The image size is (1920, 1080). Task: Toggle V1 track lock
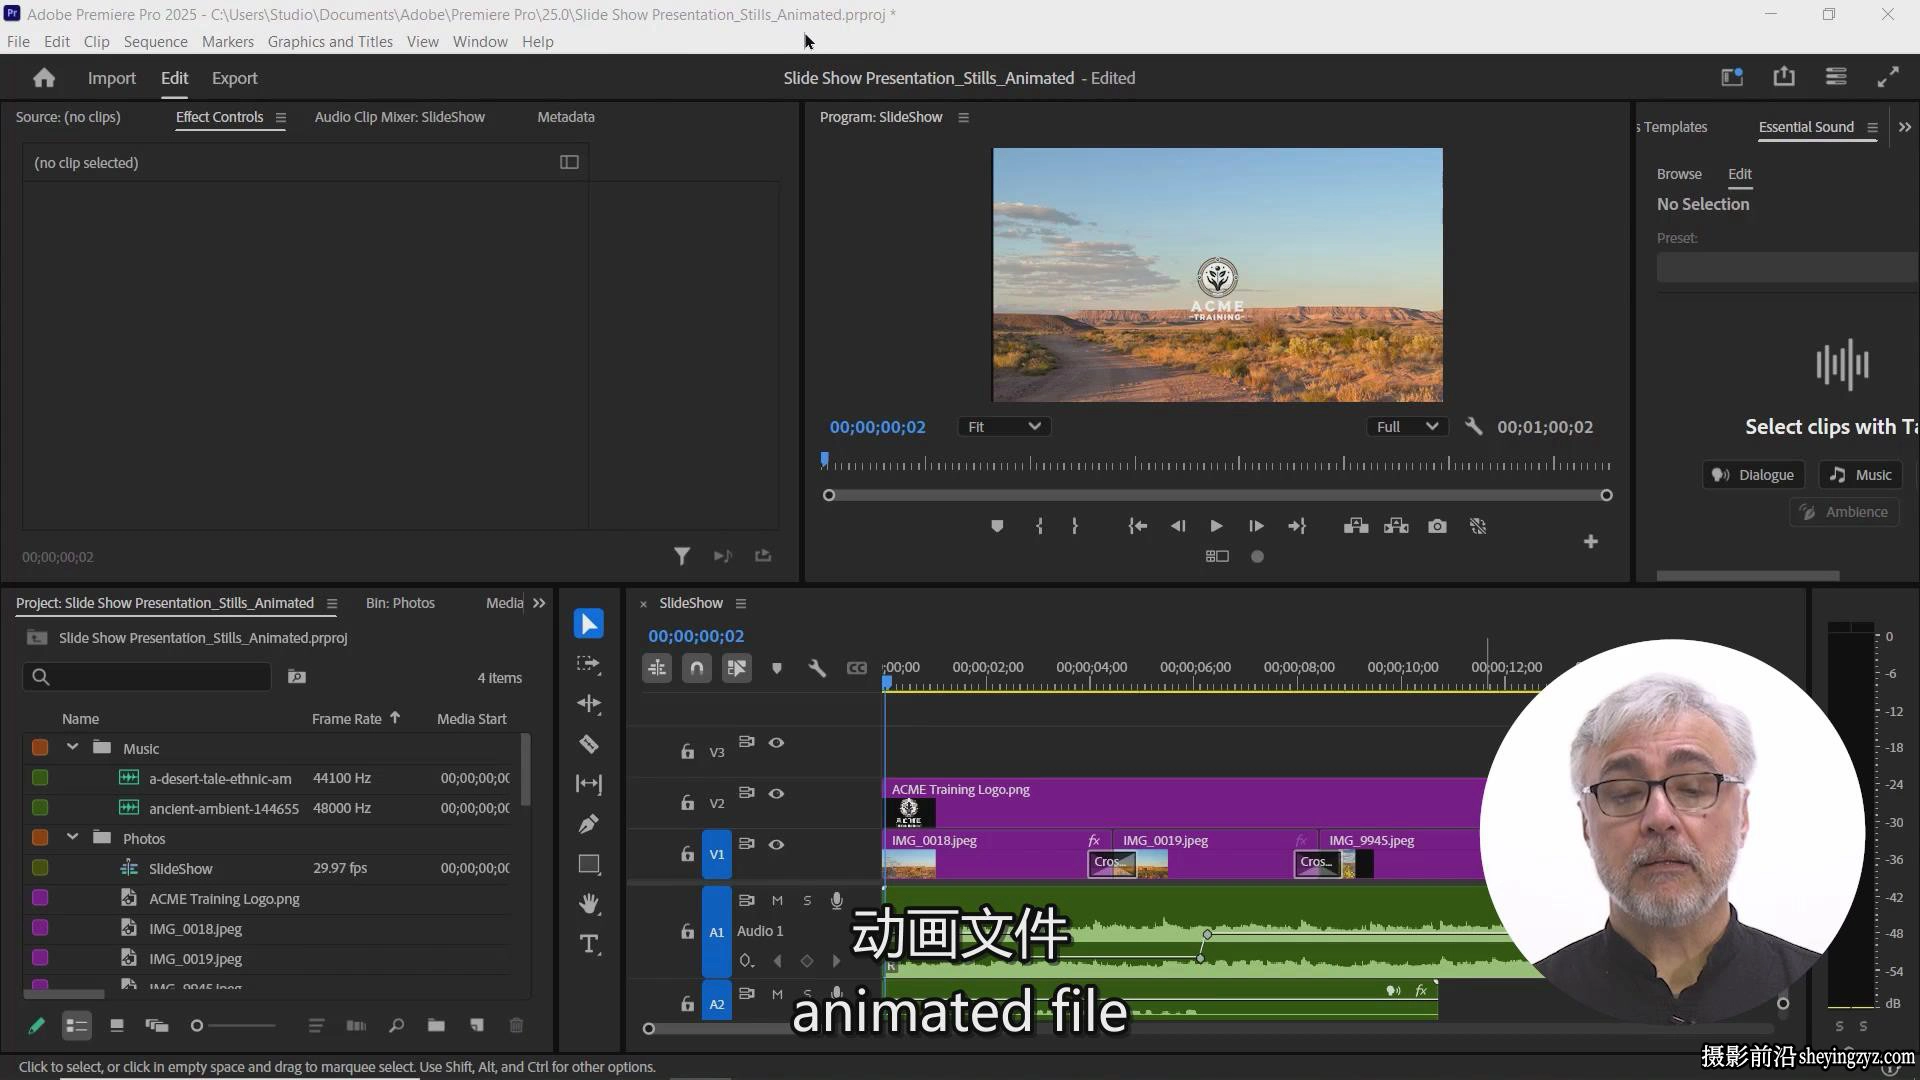[687, 854]
